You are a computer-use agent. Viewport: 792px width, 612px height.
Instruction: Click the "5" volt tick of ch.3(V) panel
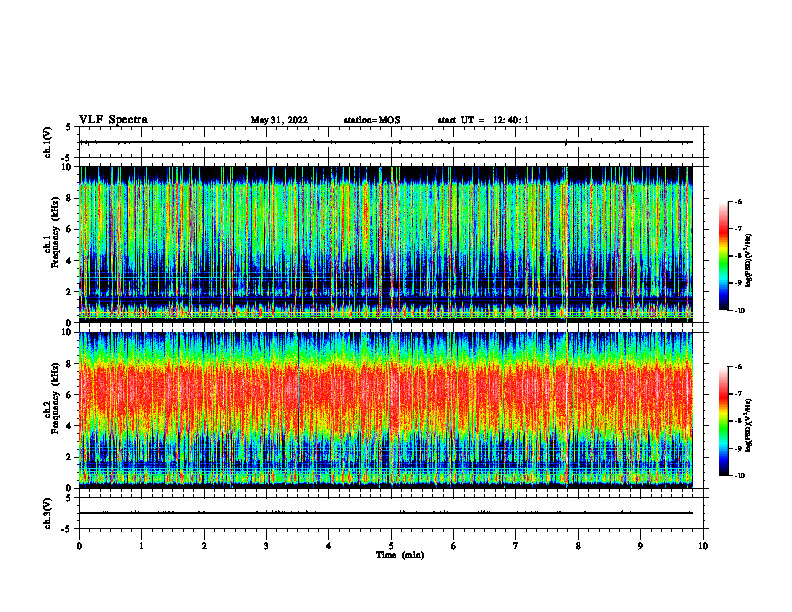coord(69,498)
